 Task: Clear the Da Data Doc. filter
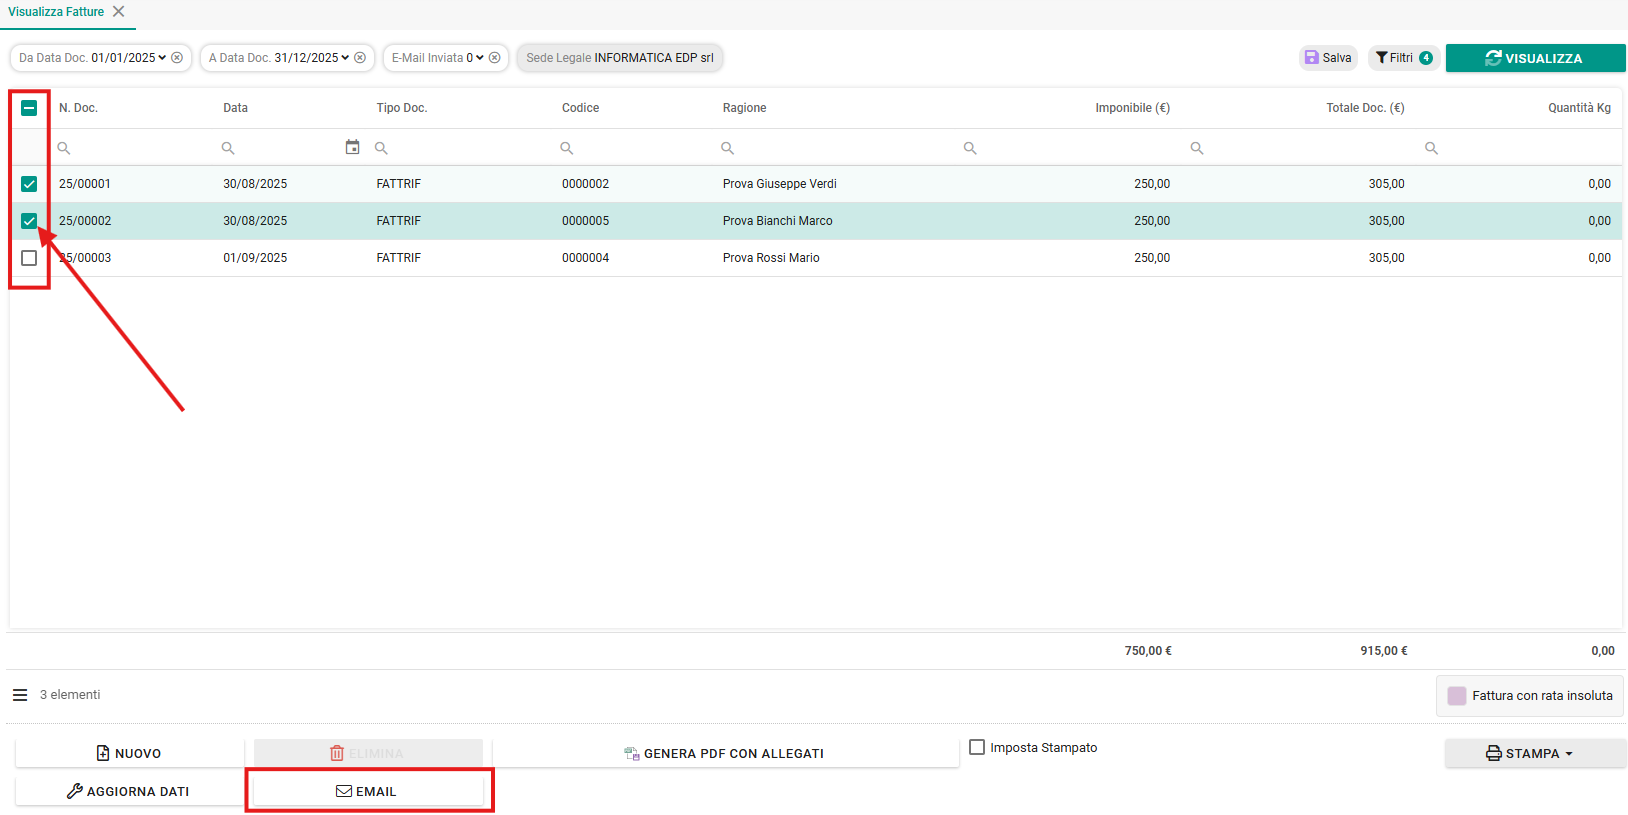click(x=177, y=58)
